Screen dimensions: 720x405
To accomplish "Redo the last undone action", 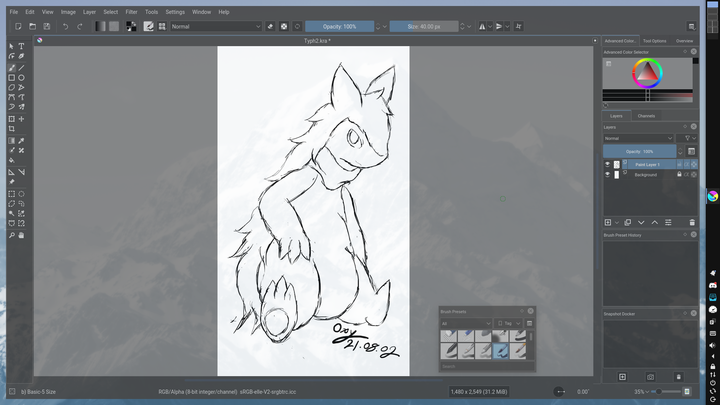I will 79,27.
